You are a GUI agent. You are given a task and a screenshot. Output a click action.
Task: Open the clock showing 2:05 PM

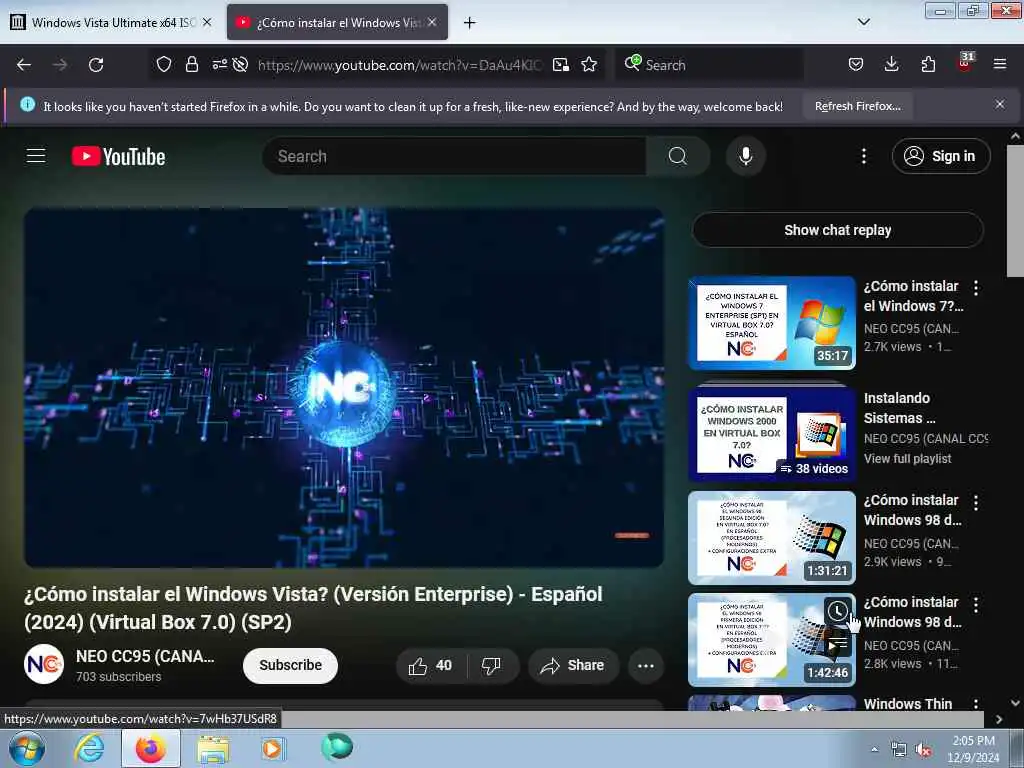click(x=973, y=748)
